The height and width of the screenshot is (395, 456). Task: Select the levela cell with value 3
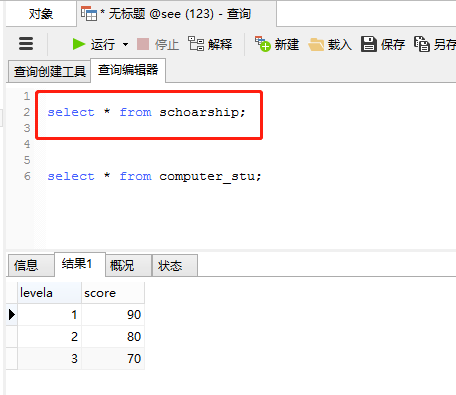[49, 359]
